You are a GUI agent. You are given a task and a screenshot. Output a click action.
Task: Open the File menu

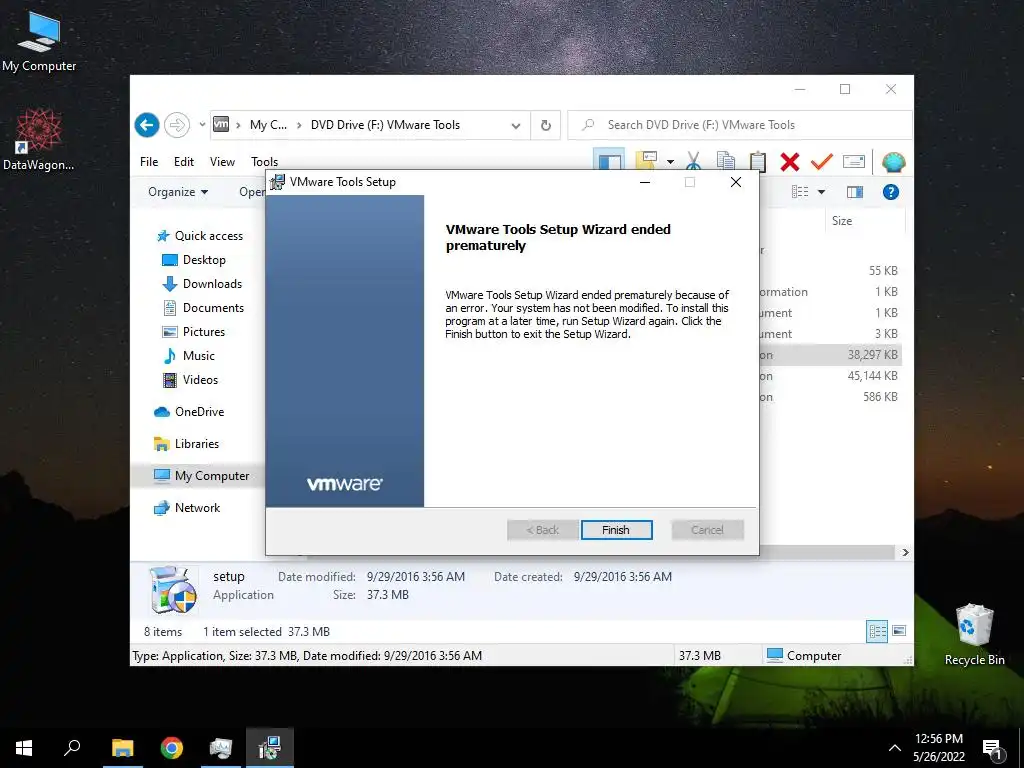pos(149,162)
